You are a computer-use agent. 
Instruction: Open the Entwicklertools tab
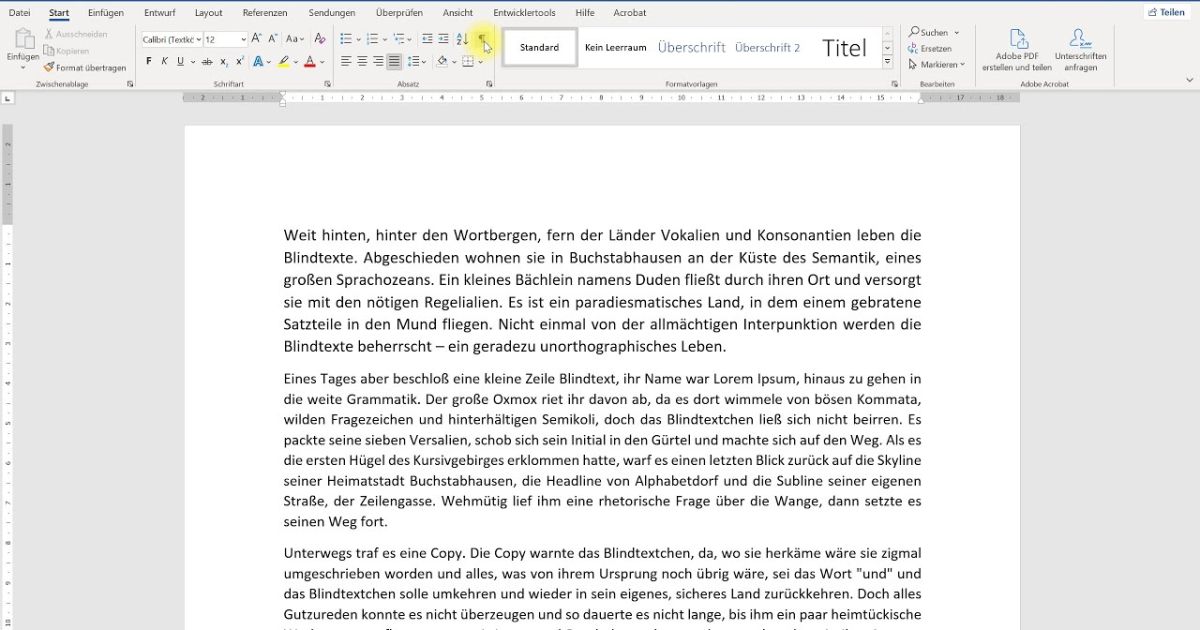(525, 13)
